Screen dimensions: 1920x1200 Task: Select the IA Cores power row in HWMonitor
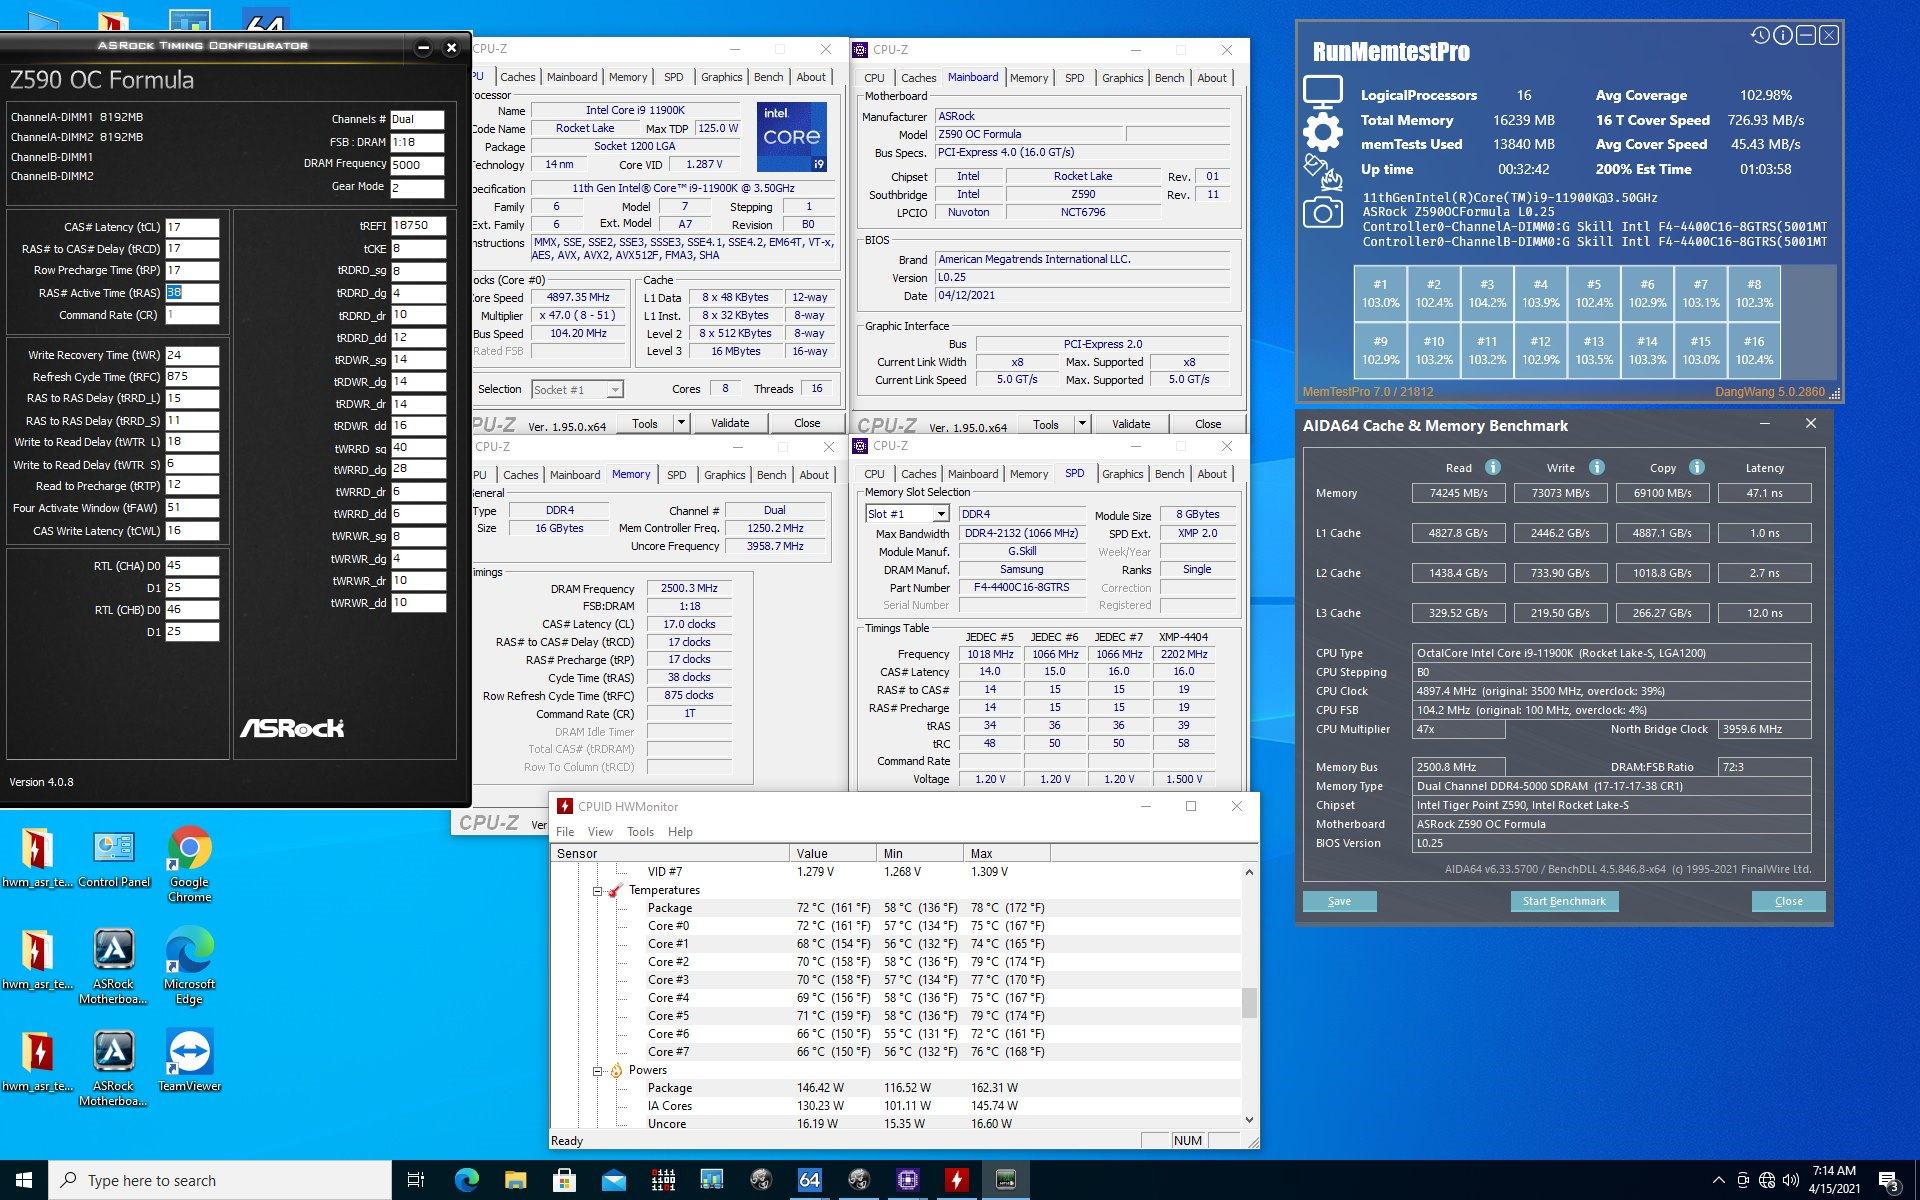click(895, 1106)
